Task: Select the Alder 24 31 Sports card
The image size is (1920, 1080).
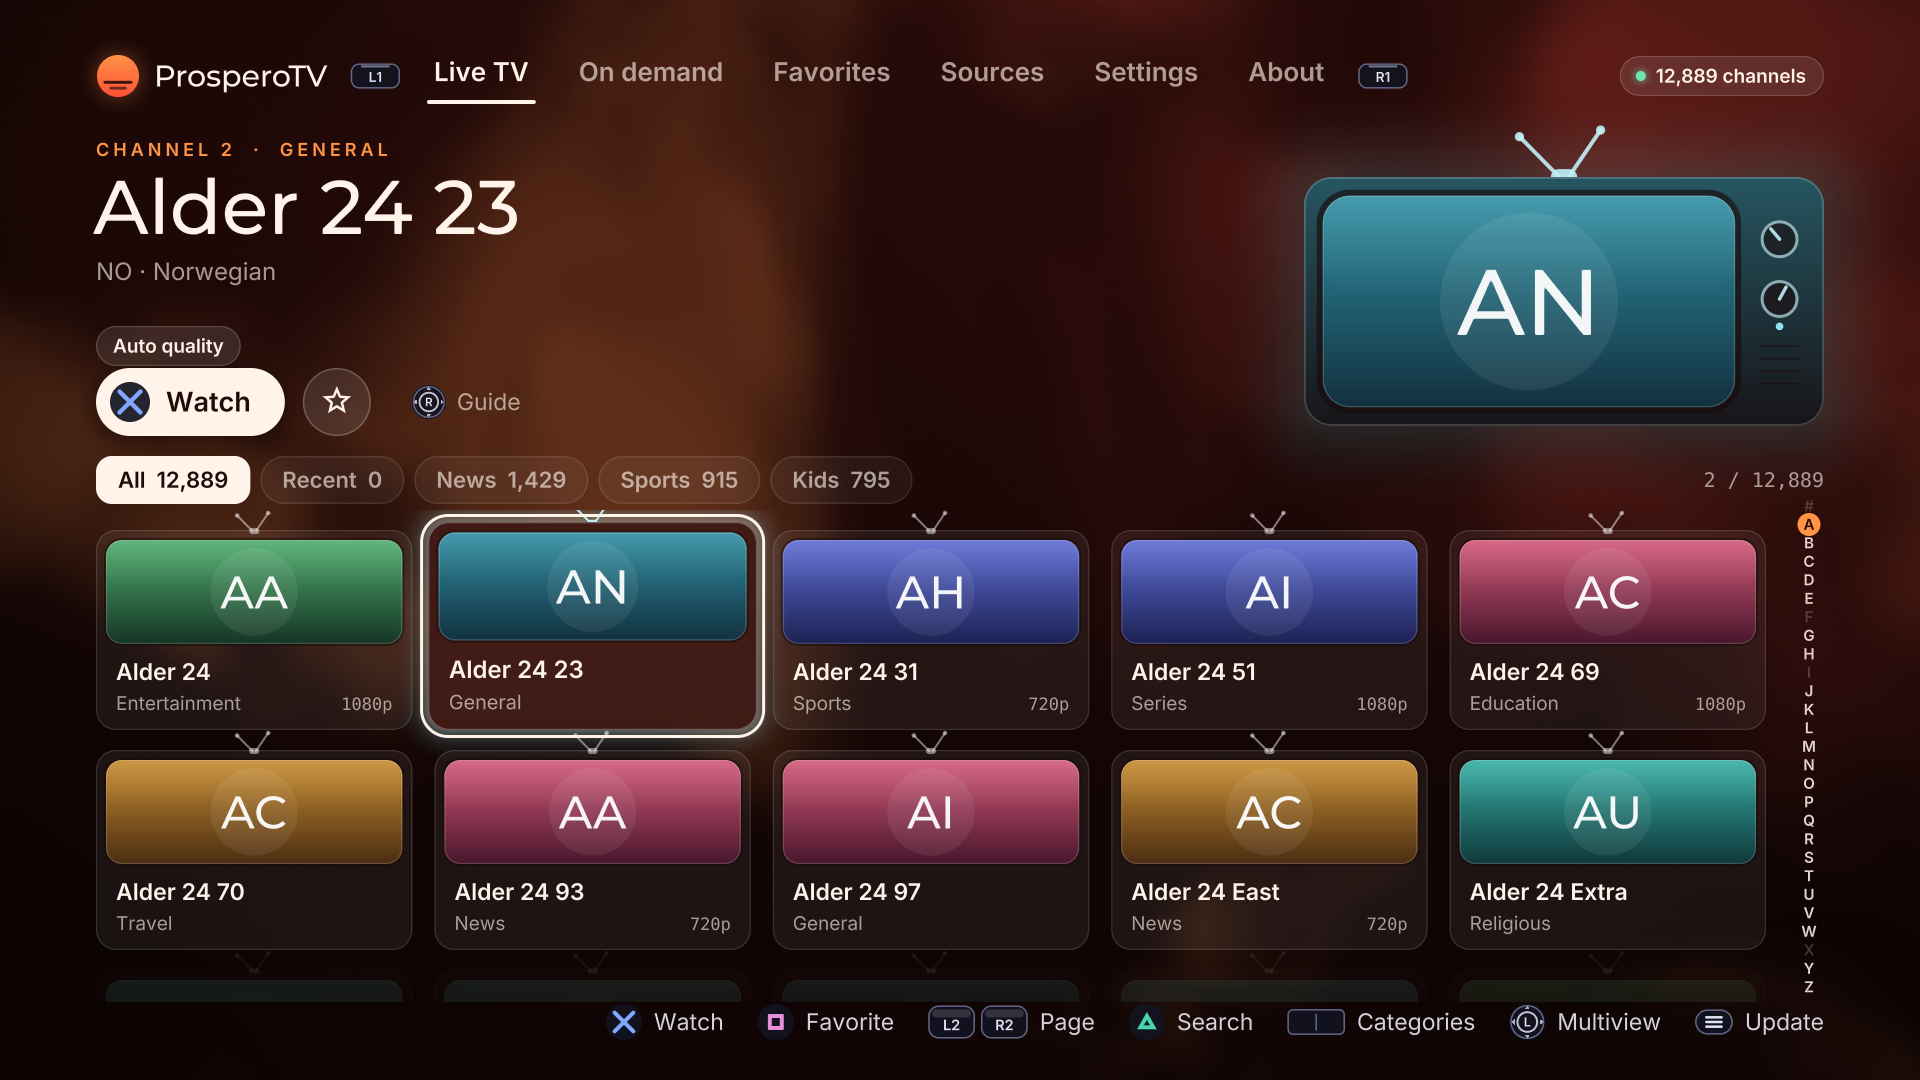Action: coord(930,630)
